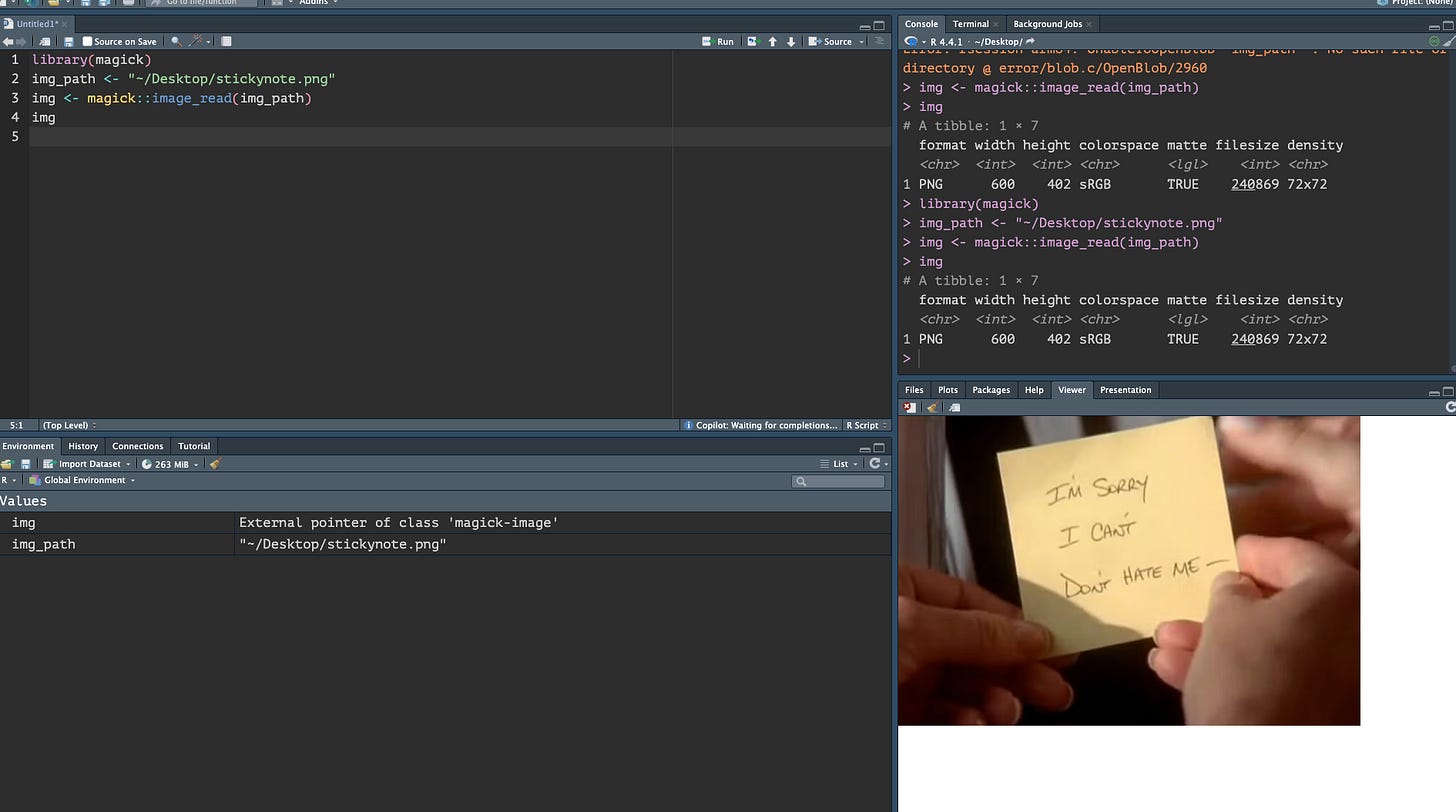The width and height of the screenshot is (1456, 812).
Task: Click the Copilot: Waiting for completions status
Action: point(766,425)
